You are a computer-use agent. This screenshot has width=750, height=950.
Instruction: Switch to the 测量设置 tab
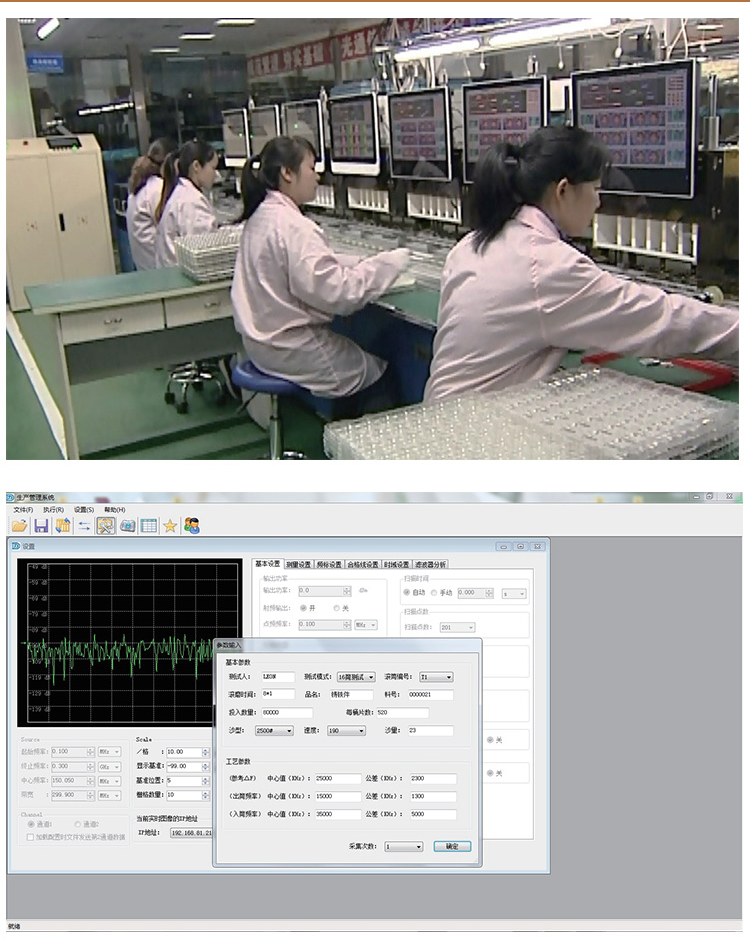[298, 564]
